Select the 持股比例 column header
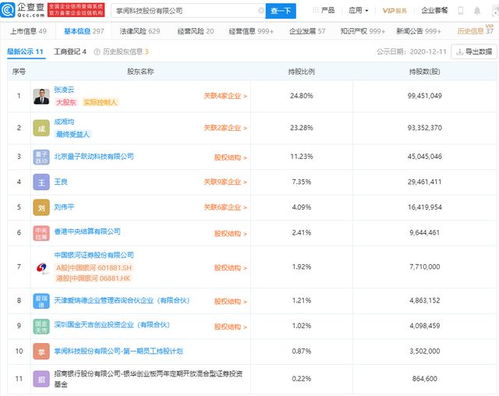Viewport: 499px width, 396px height. [x=302, y=71]
